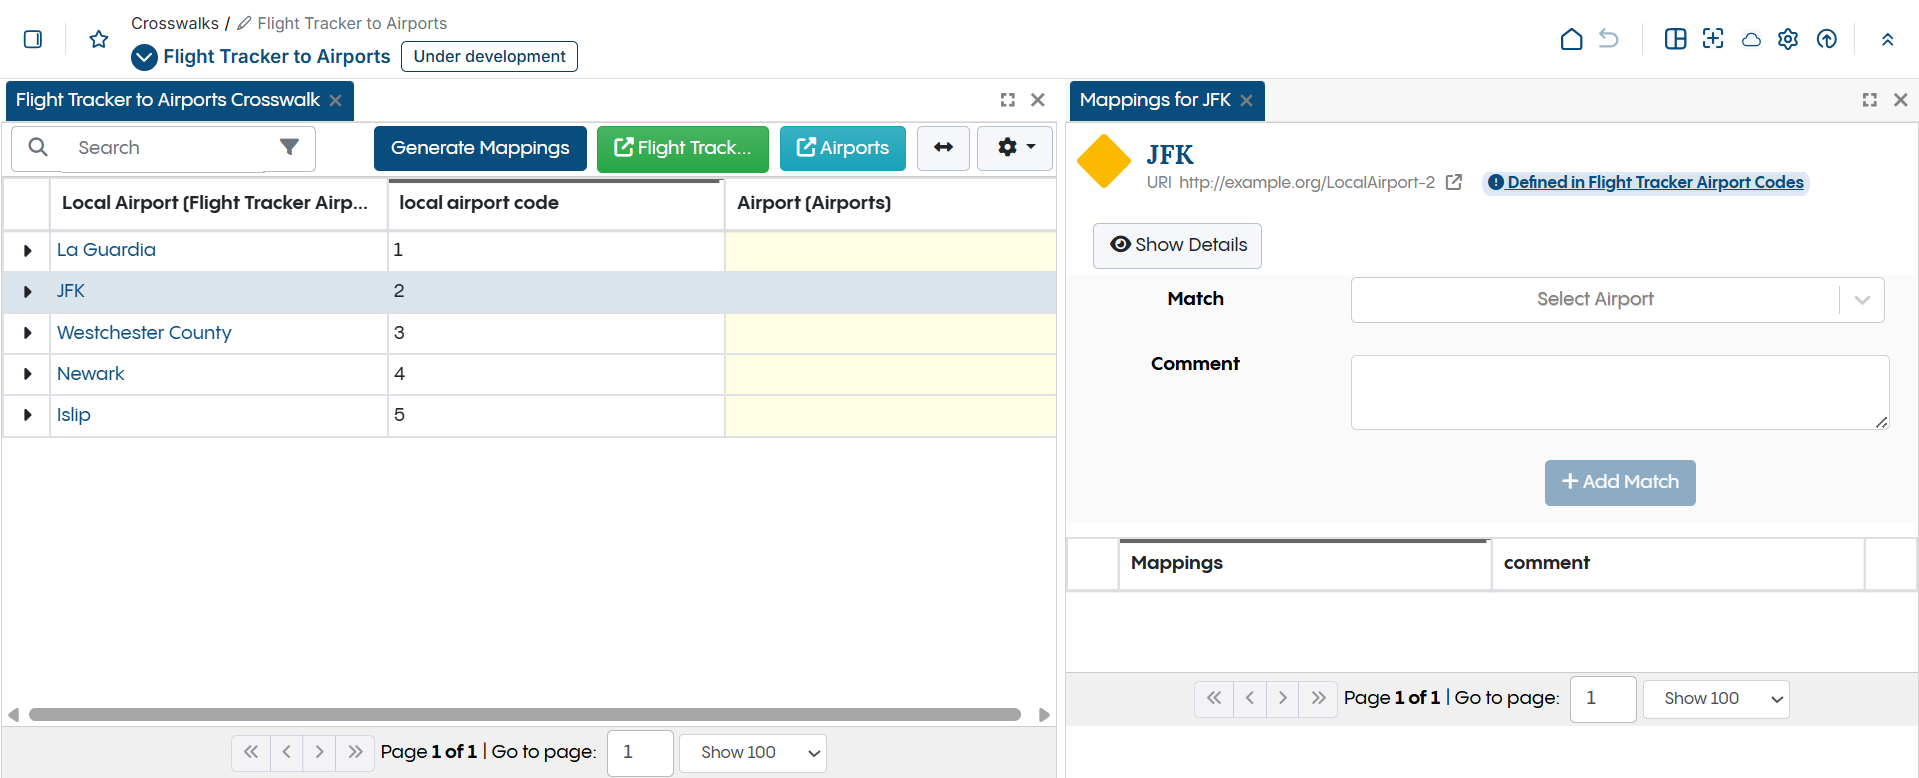Click the favorite star icon
This screenshot has height=778, width=1919.
pos(98,39)
